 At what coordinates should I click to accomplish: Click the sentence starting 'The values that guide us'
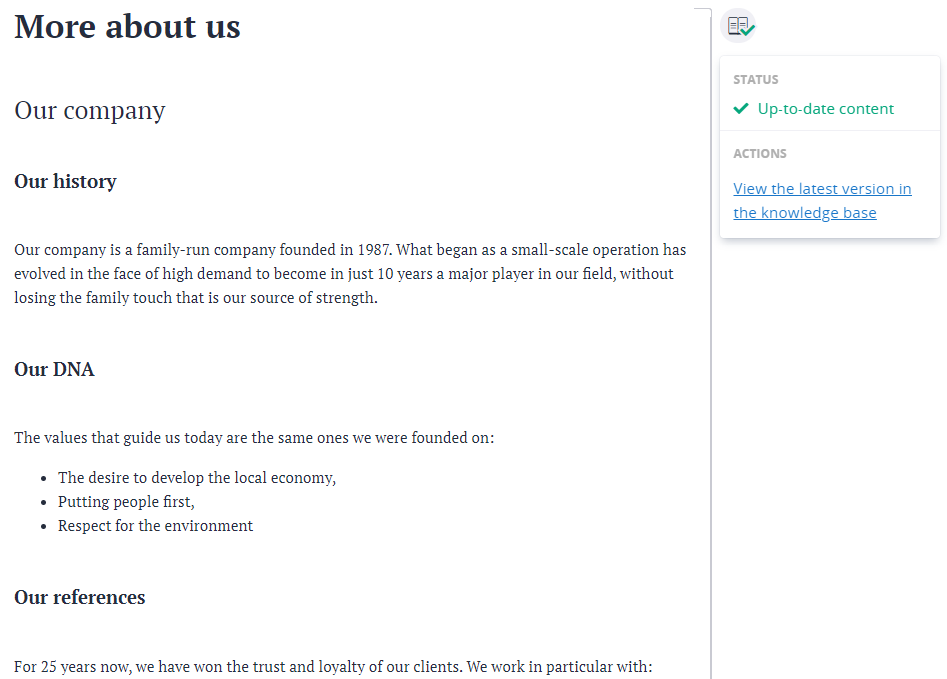(254, 438)
